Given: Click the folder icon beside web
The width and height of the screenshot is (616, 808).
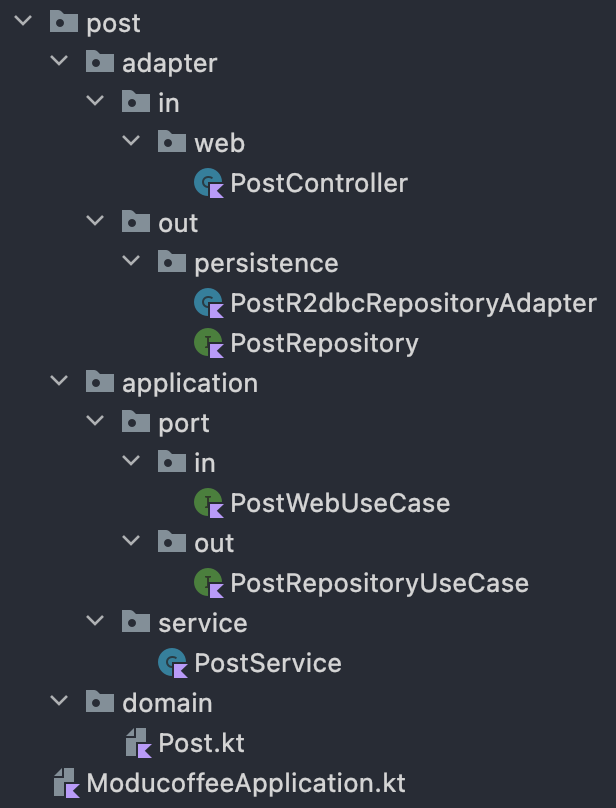Looking at the screenshot, I should coord(171,143).
